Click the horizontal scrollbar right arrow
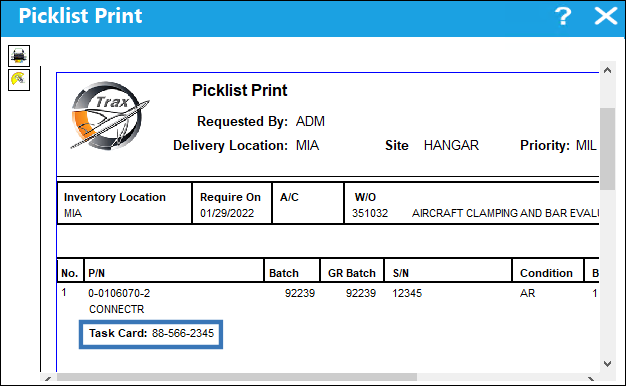 point(591,378)
